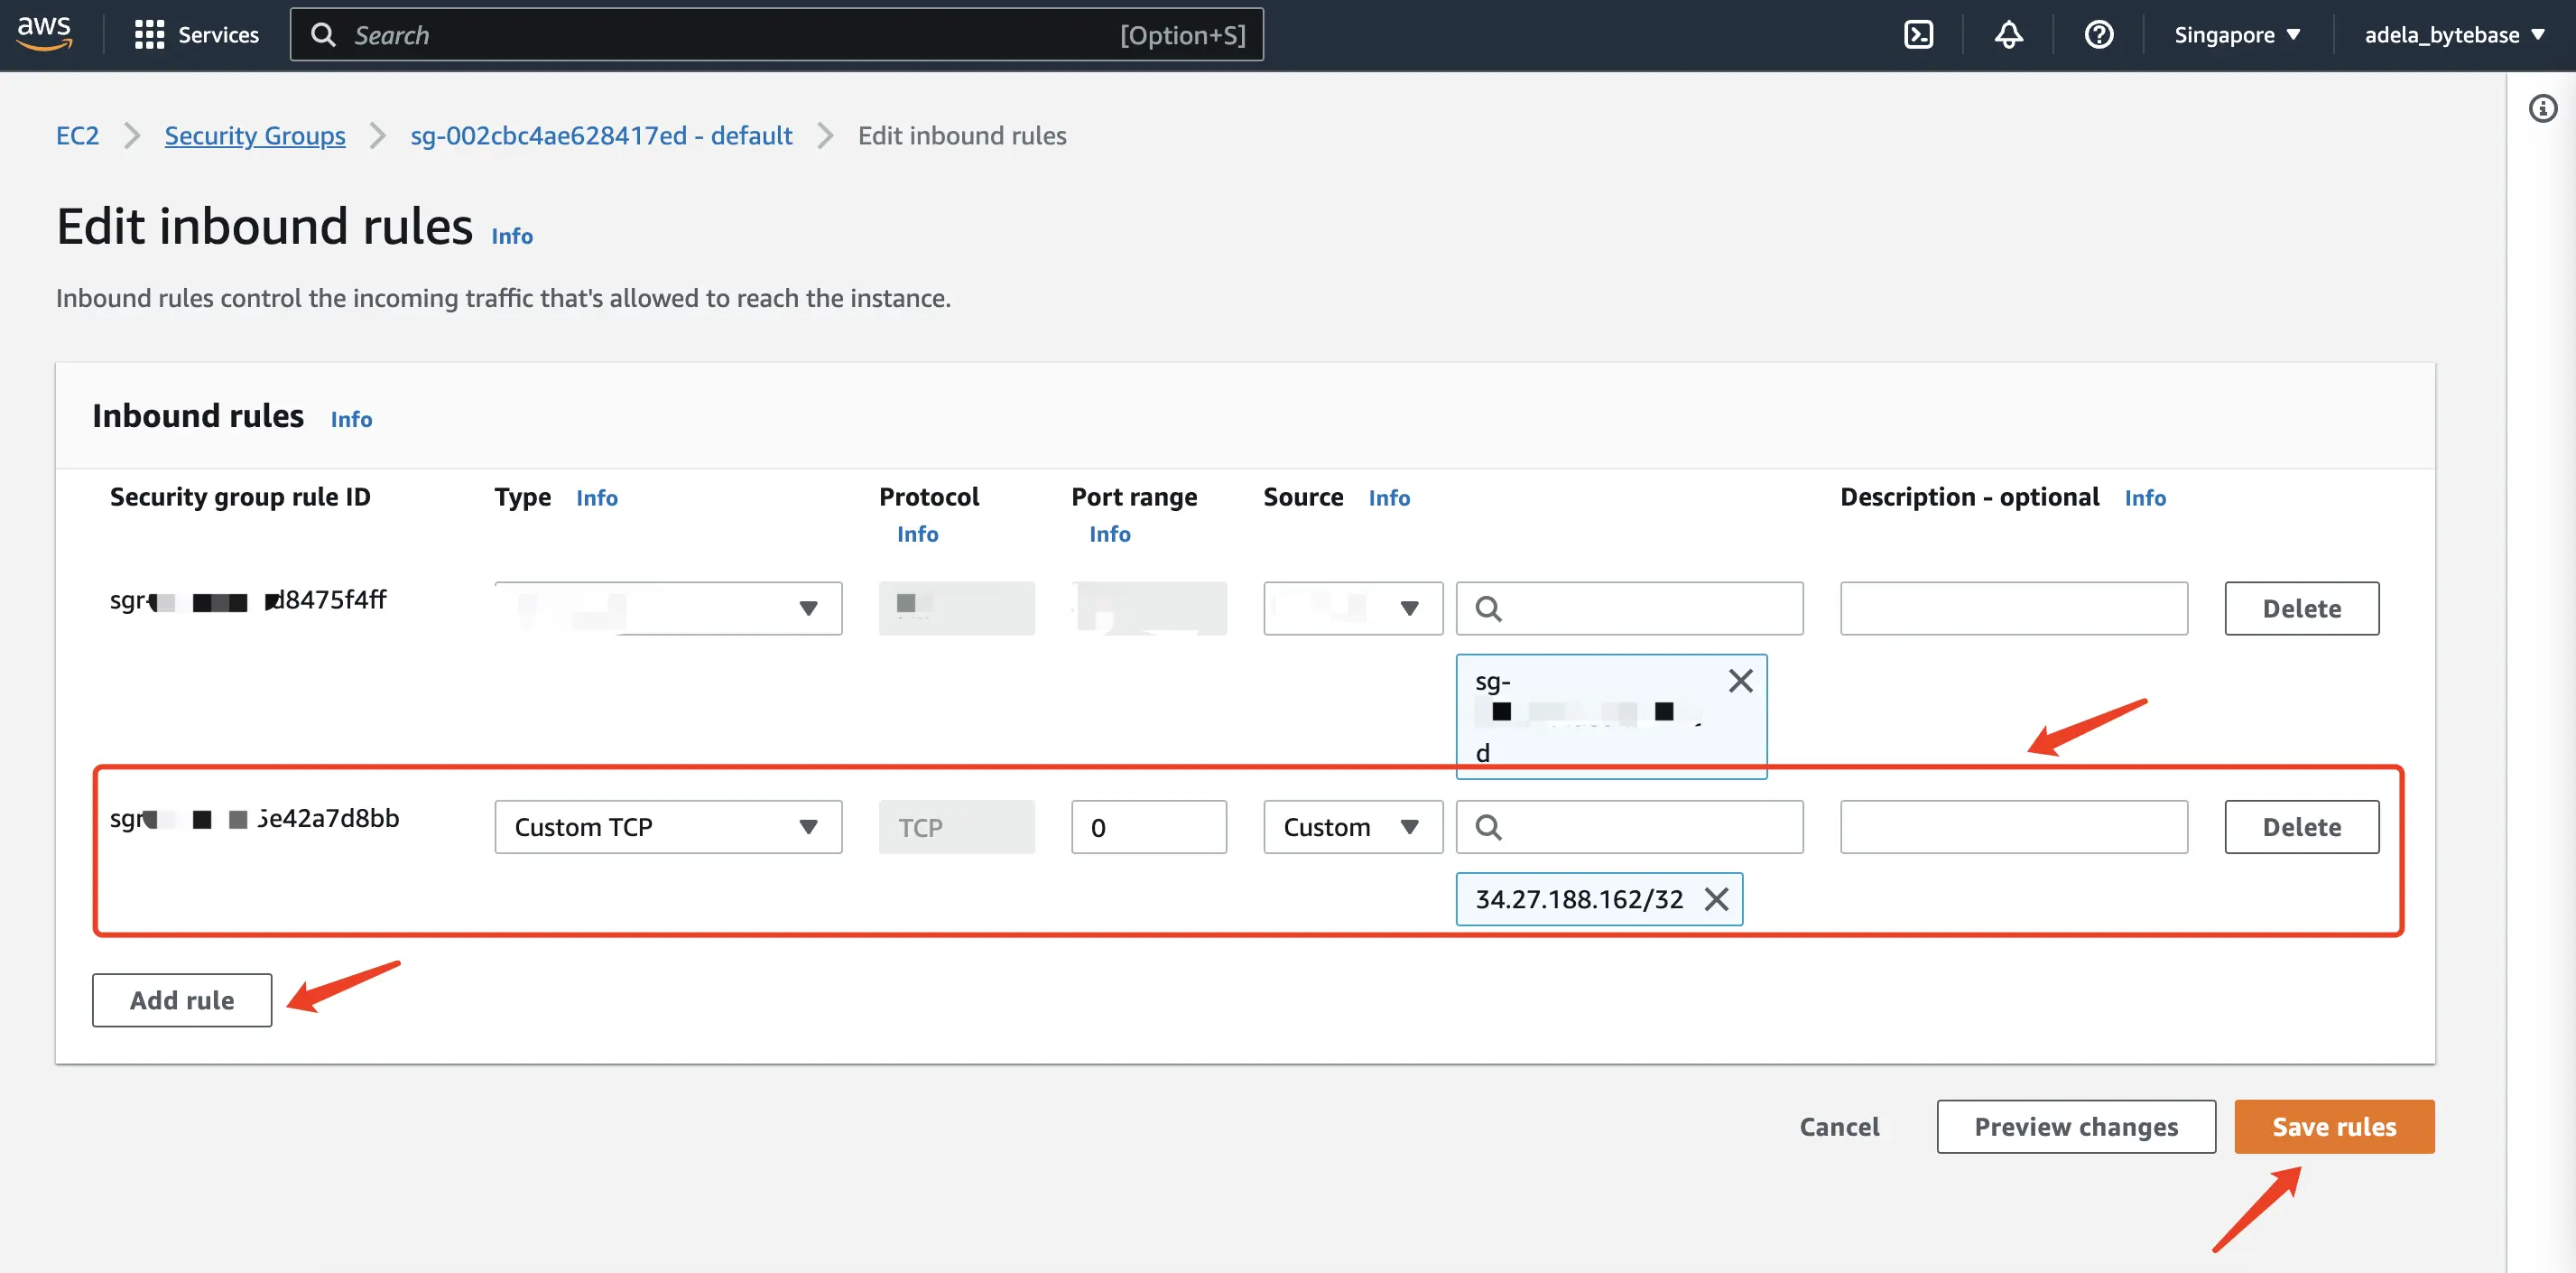This screenshot has height=1273, width=2576.
Task: Delete the e42a7d8bb rule
Action: 2301,827
